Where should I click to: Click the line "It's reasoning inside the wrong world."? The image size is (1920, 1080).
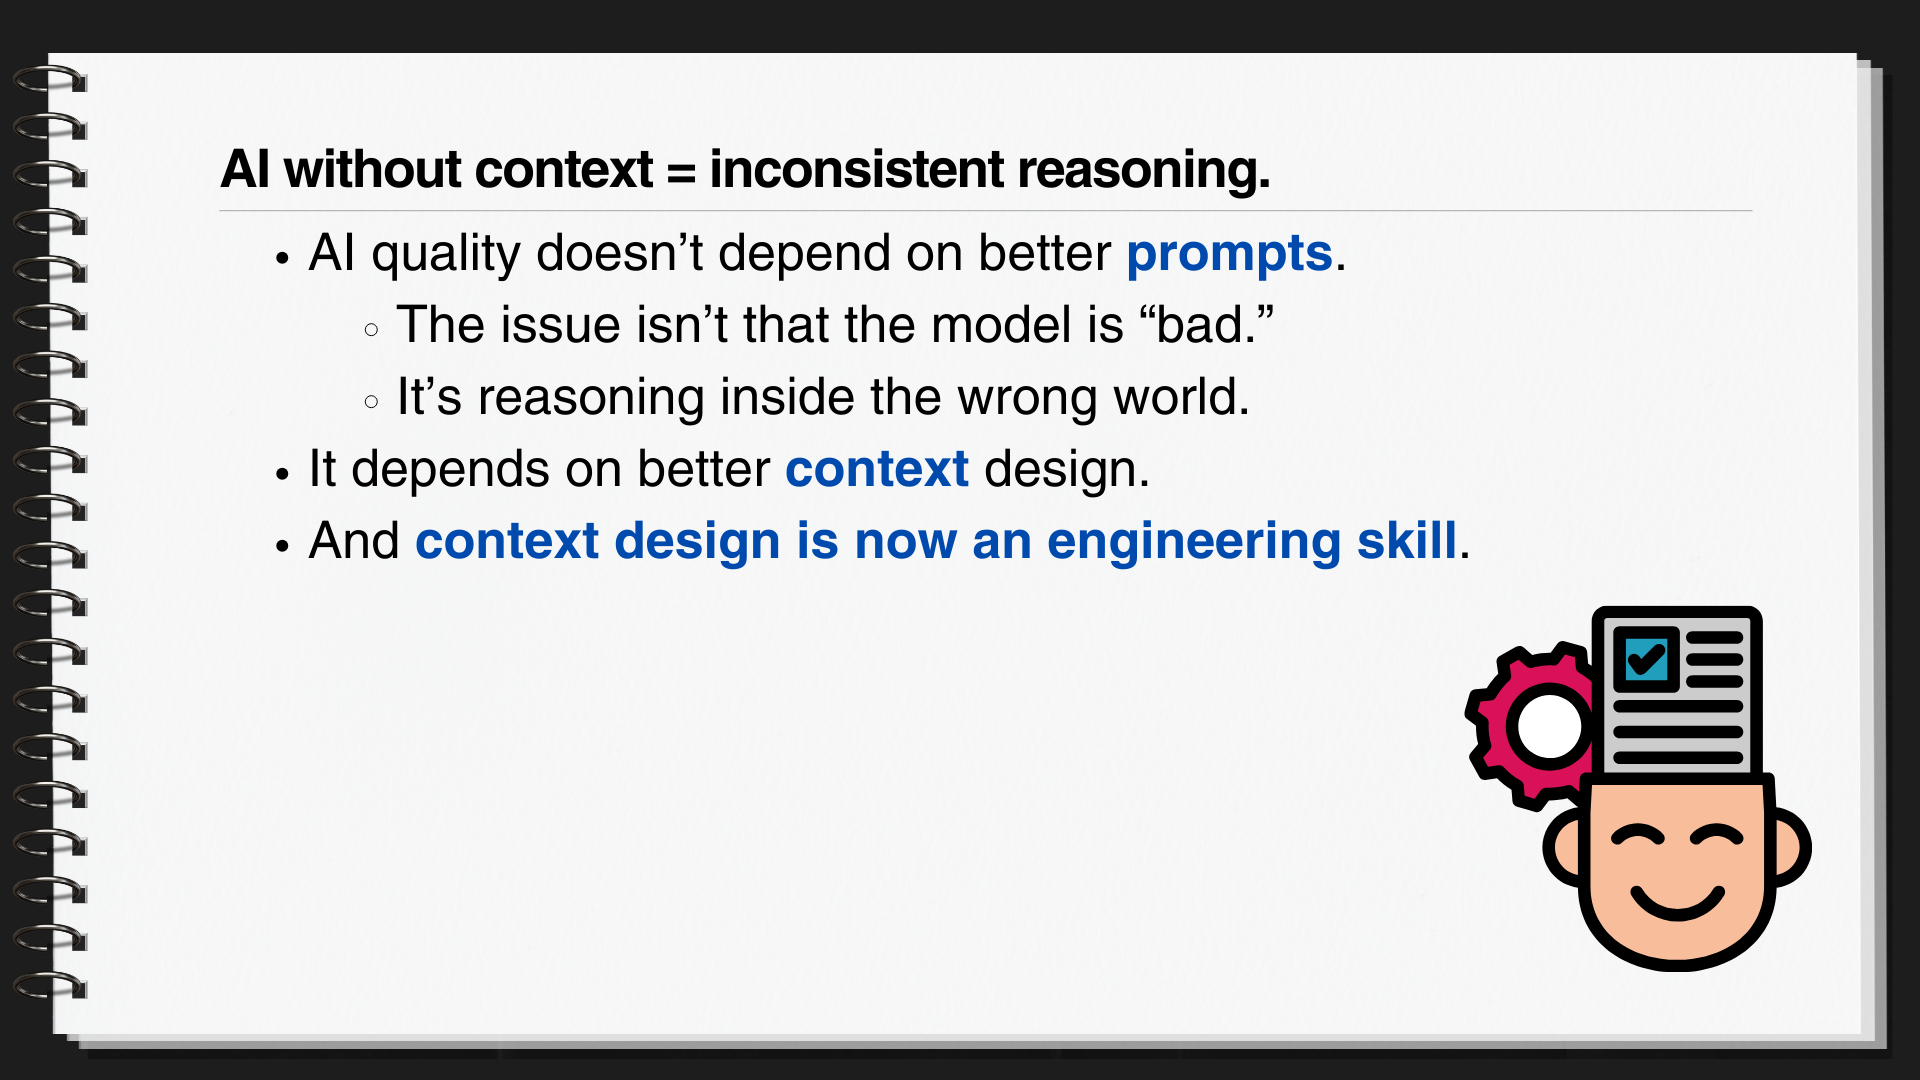pos(823,397)
